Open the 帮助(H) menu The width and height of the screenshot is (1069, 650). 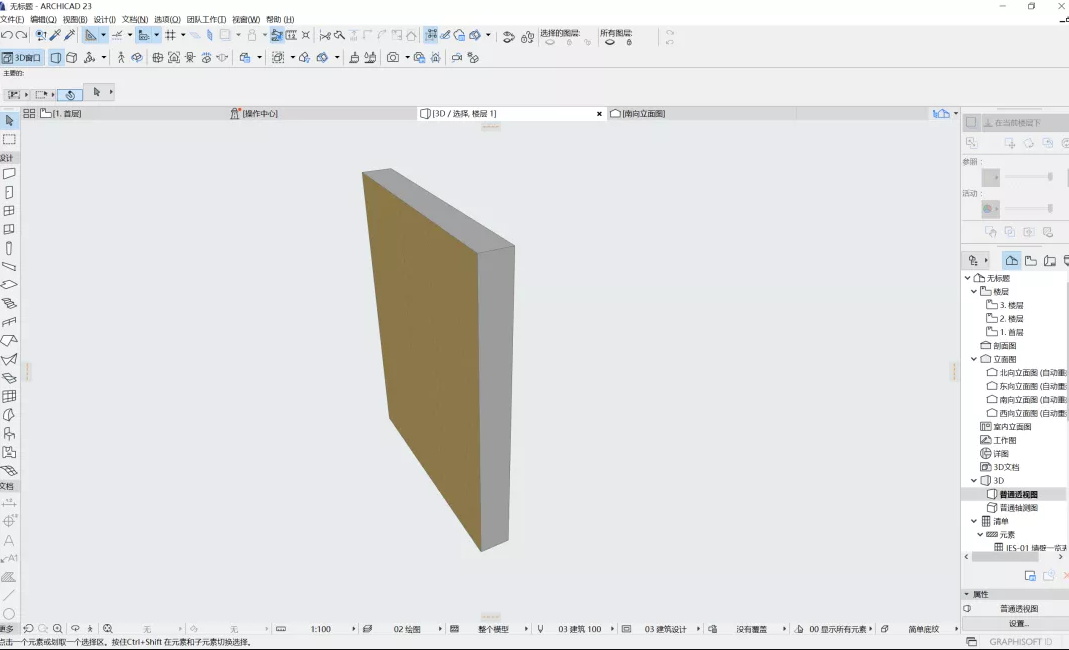click(280, 19)
